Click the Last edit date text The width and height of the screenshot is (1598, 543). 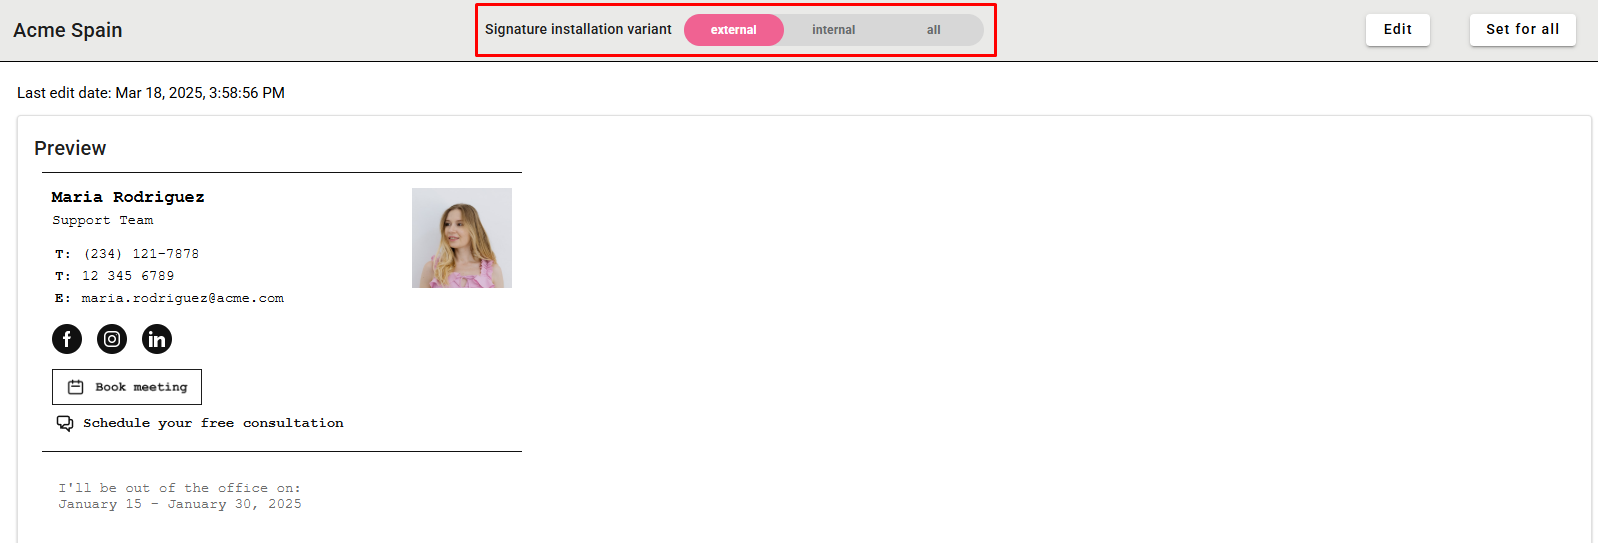[151, 93]
